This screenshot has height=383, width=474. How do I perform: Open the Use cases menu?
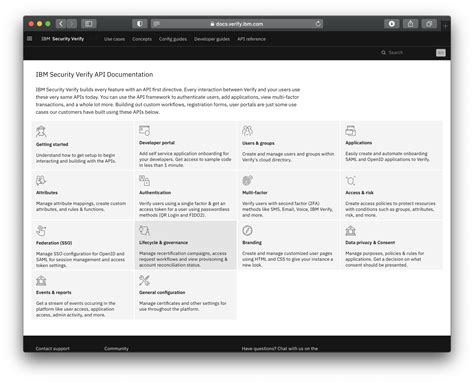coord(114,39)
